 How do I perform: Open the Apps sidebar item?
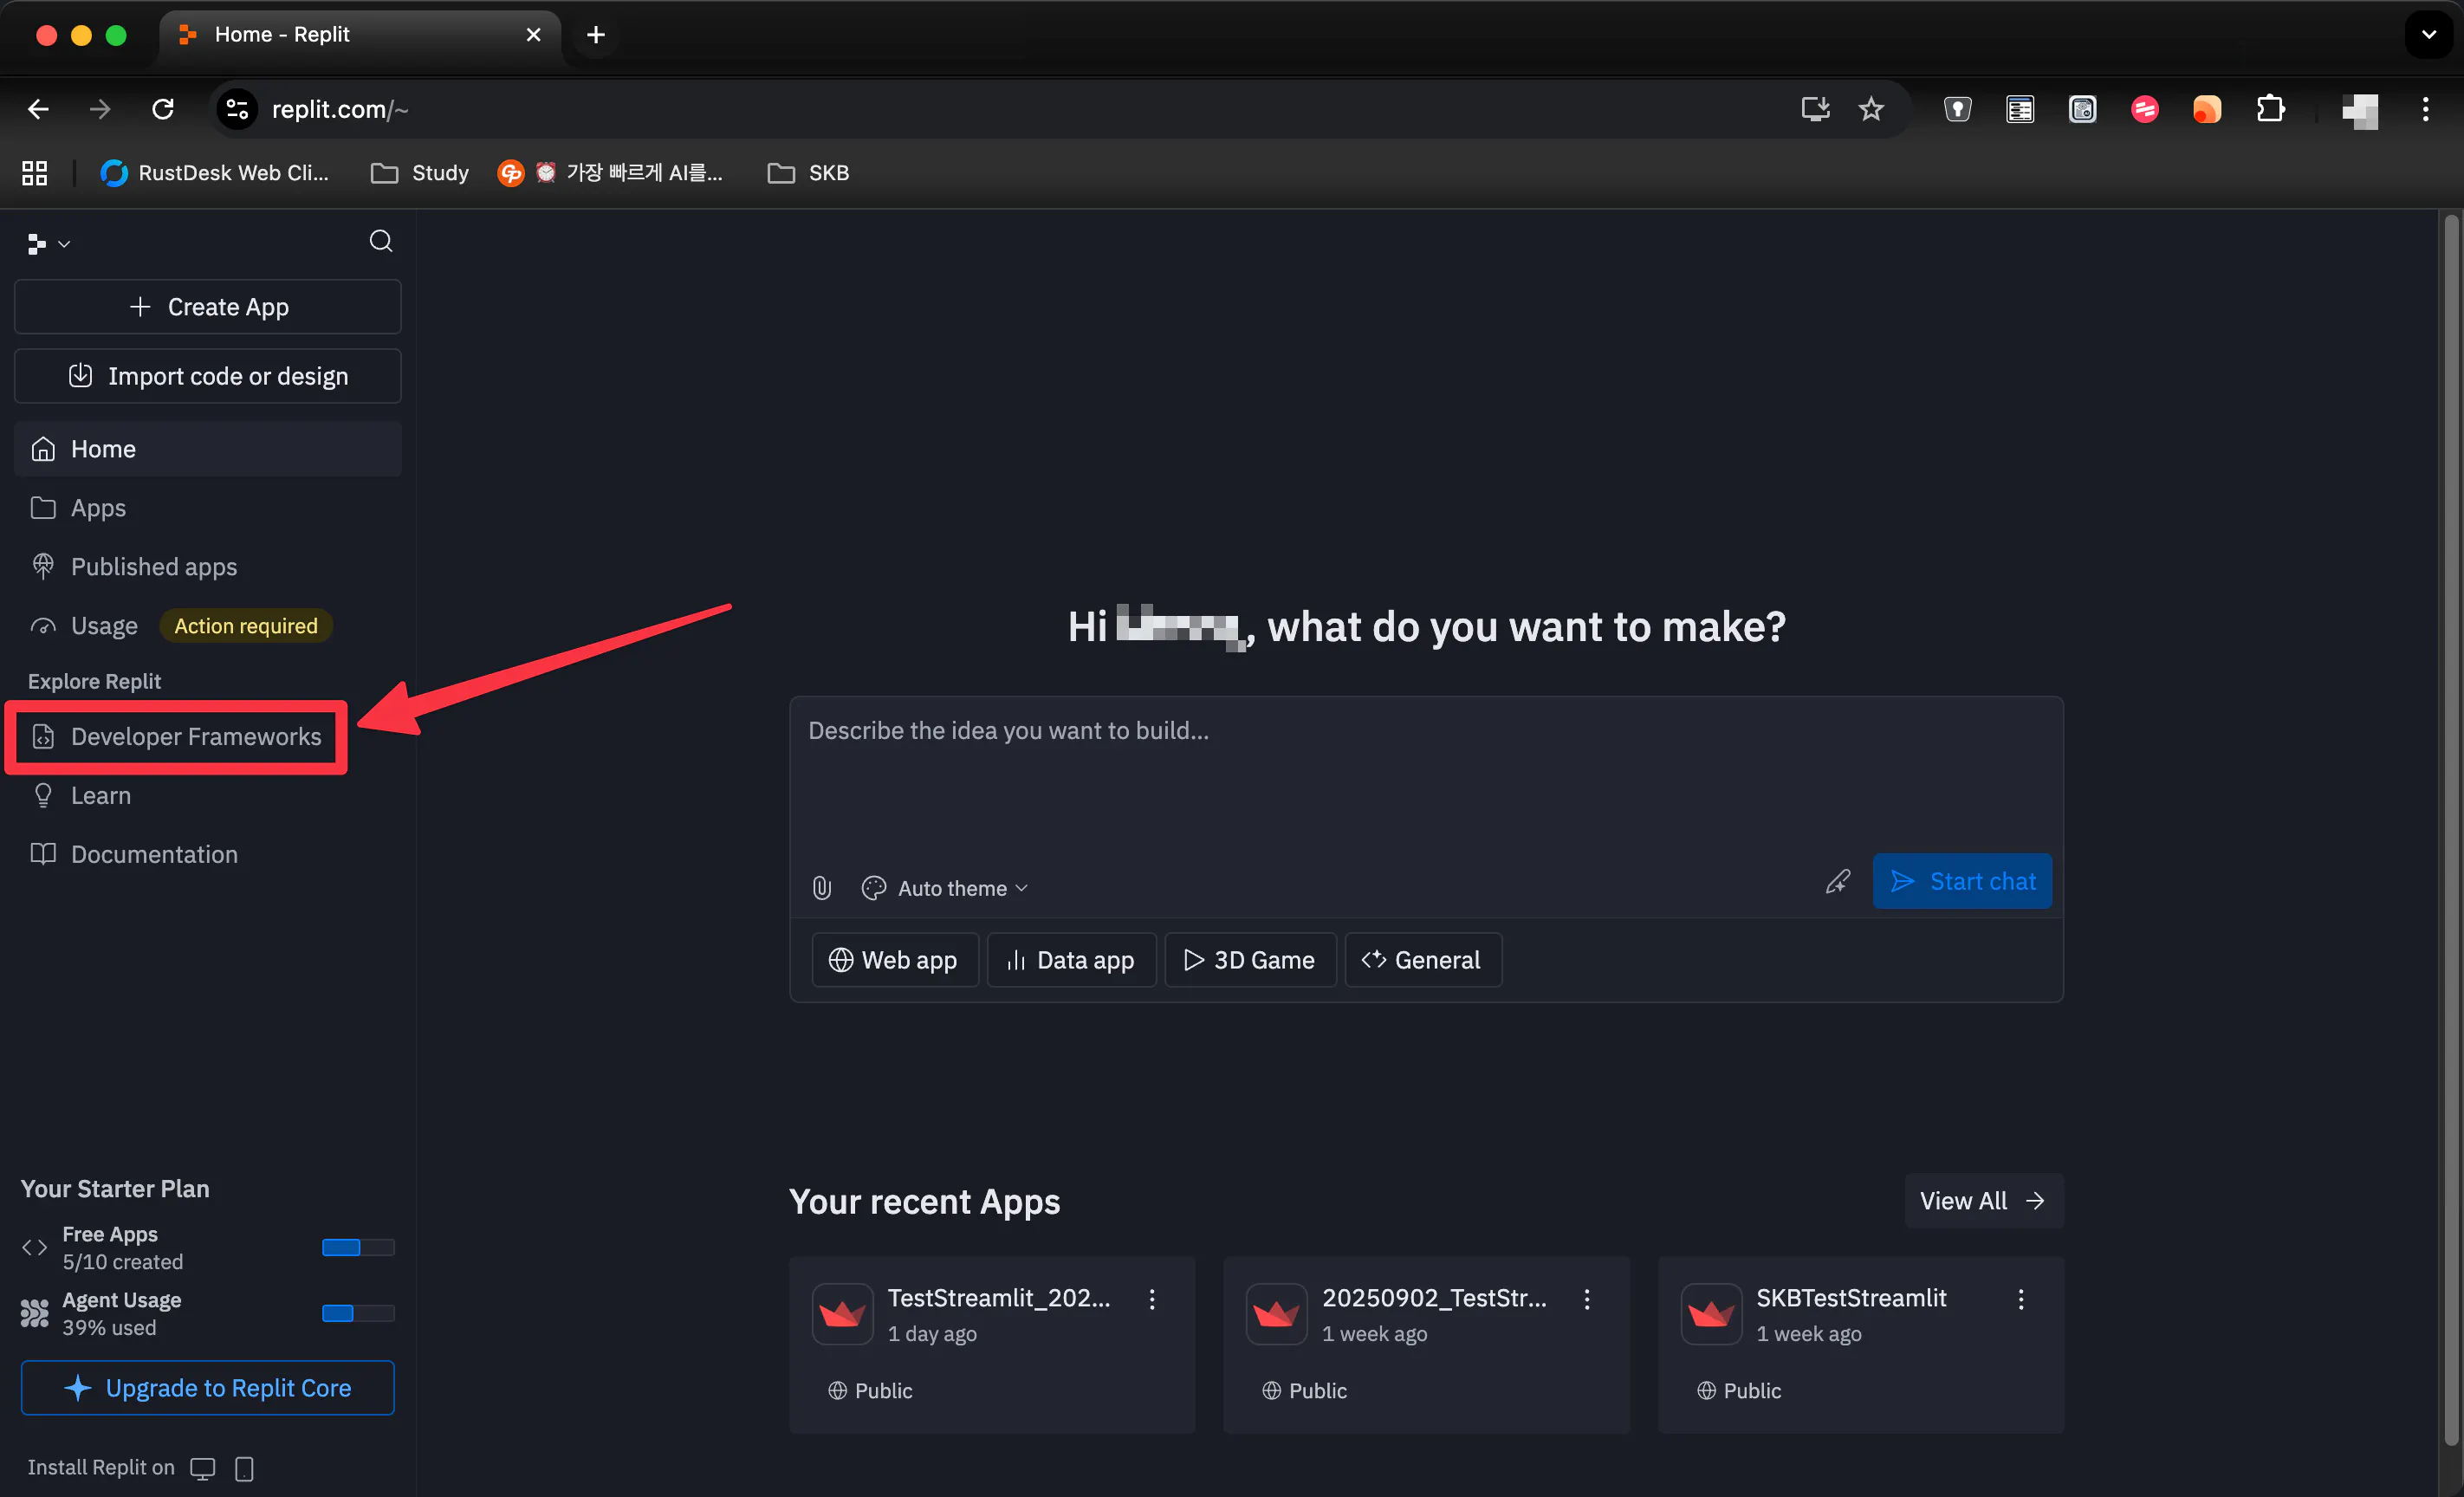click(x=208, y=508)
